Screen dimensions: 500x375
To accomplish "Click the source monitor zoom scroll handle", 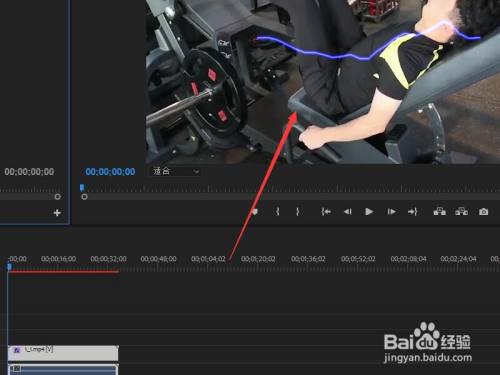I will (57, 197).
